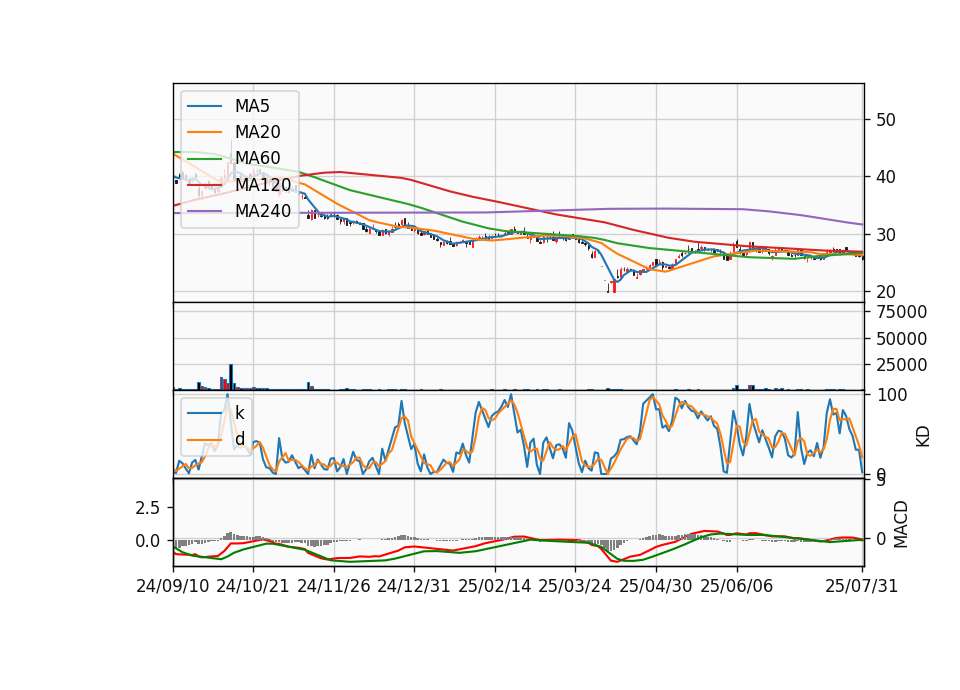Click the volume axis value 25000
The height and width of the screenshot is (690, 960).
[x=901, y=365]
